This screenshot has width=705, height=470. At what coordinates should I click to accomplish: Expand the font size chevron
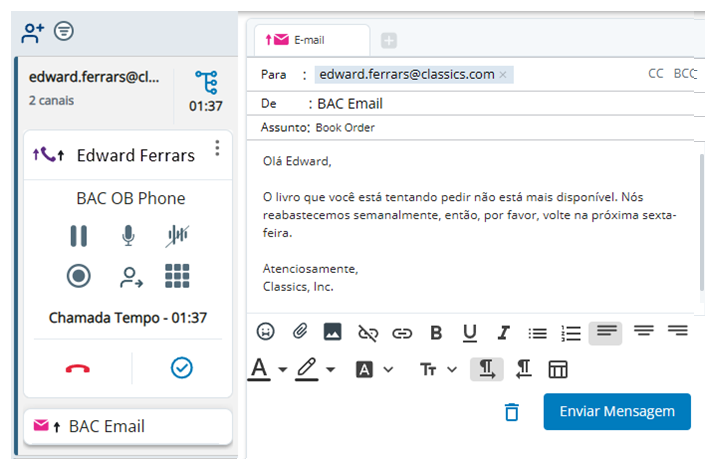[452, 370]
